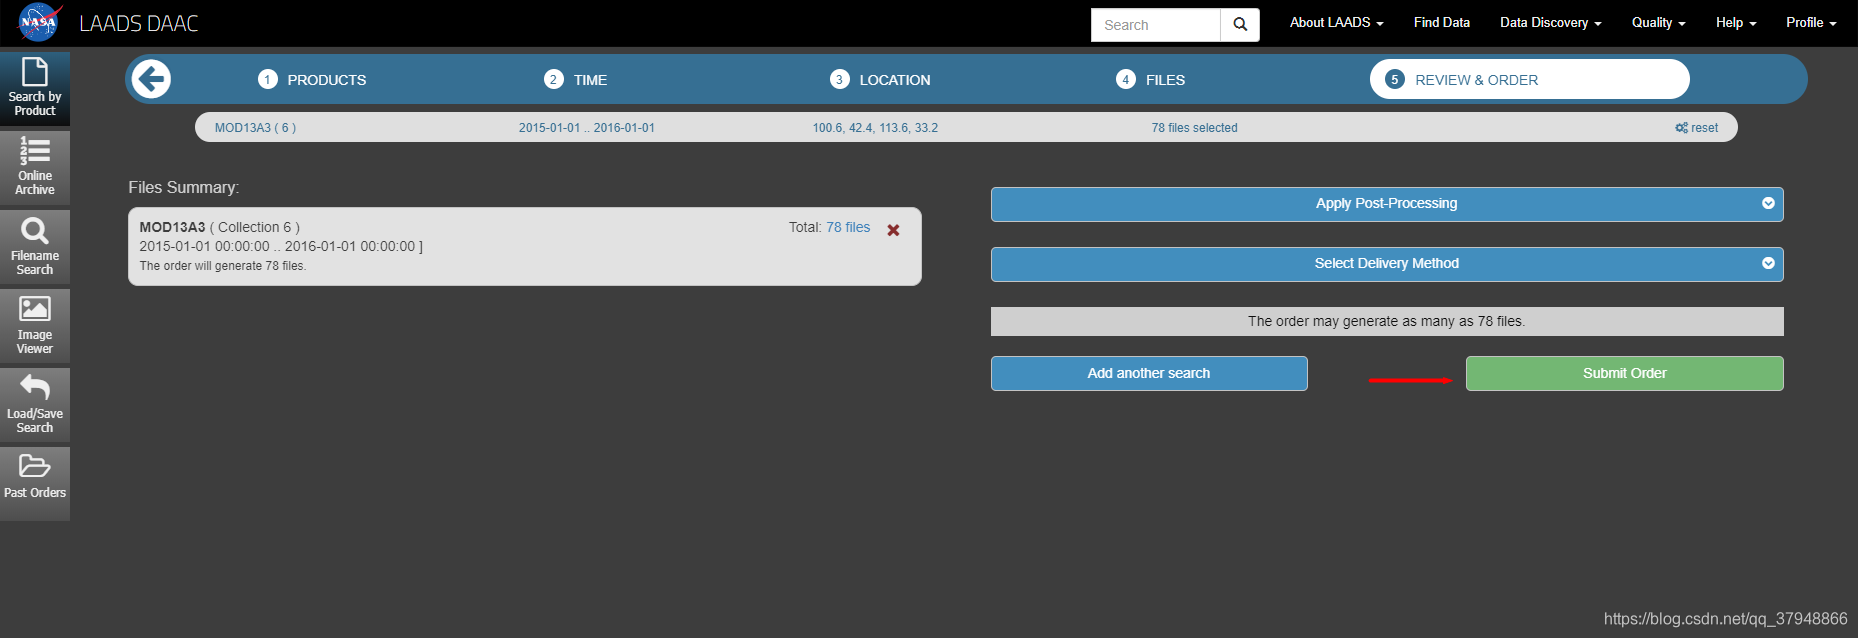Open Find Data menu item
1858x638 pixels.
pos(1441,22)
